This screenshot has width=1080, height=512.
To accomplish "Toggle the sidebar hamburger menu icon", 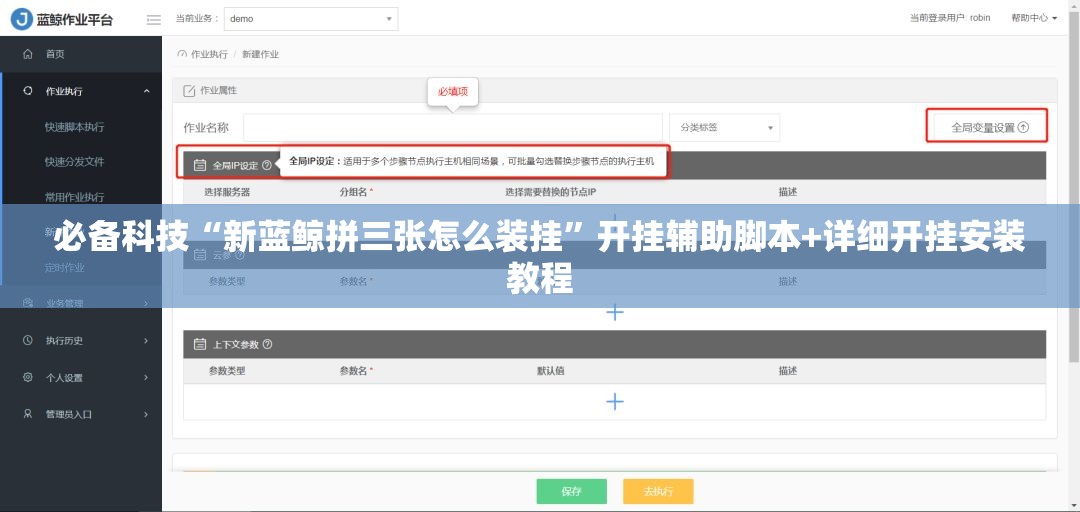I will (x=154, y=19).
